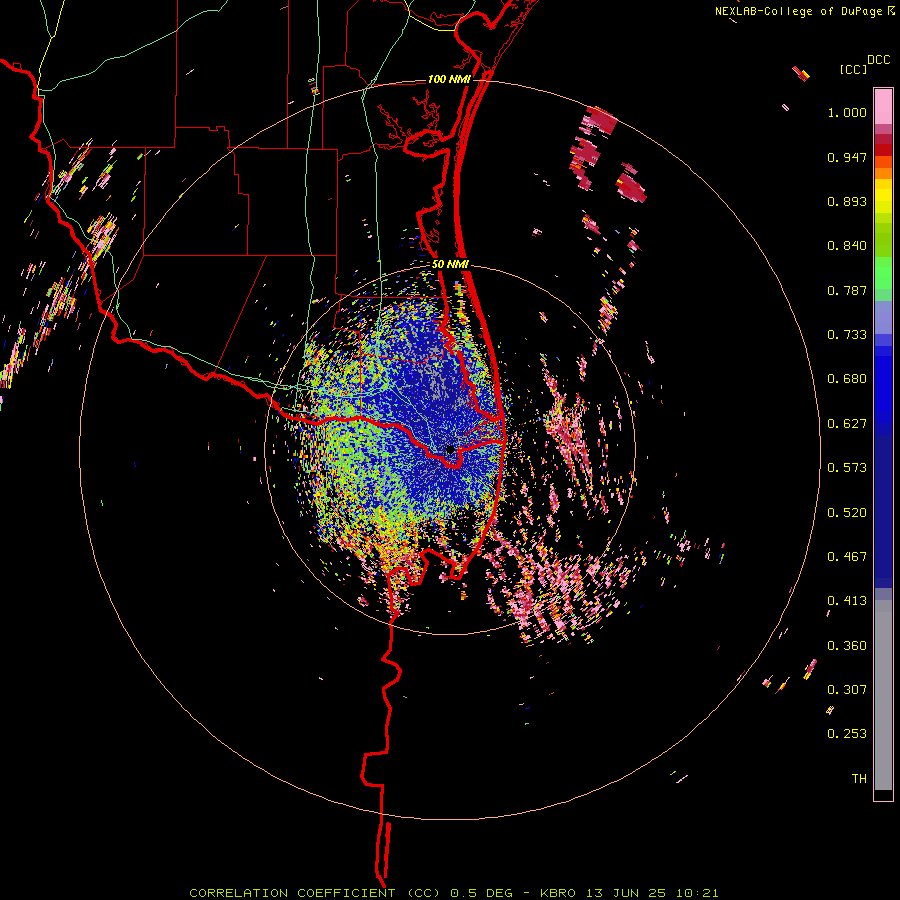This screenshot has height=900, width=900.
Task: Click the 50 NMI range ring label
Action: click(451, 264)
